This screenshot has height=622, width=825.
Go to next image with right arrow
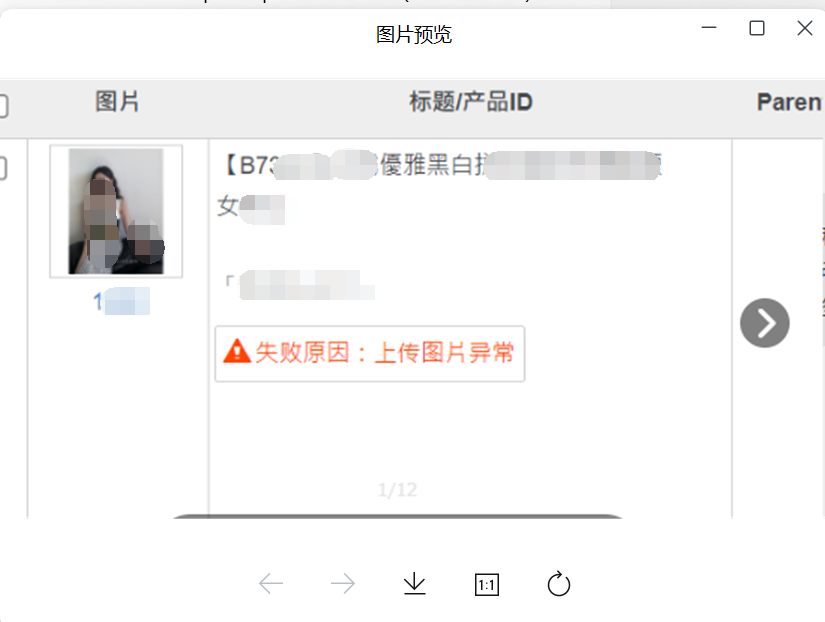343,584
